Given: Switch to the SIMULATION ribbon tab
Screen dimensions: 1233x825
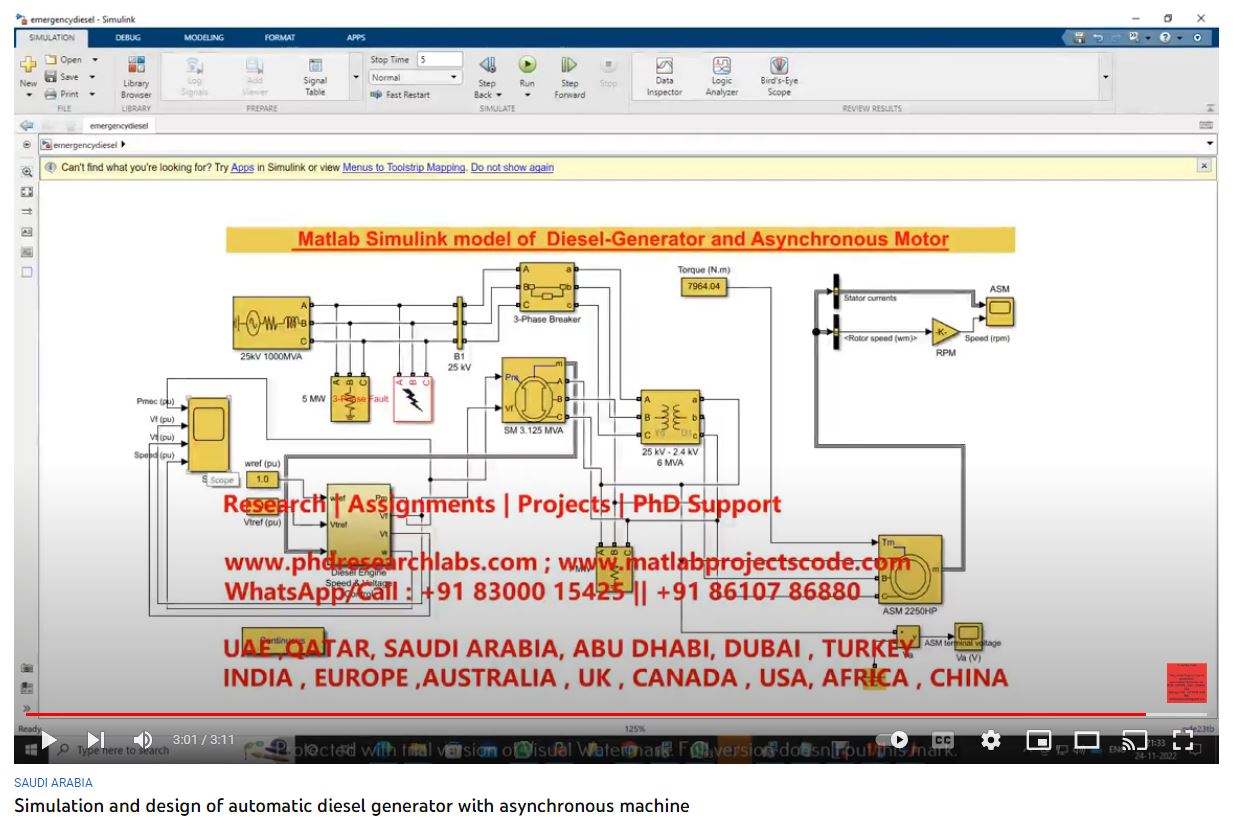Looking at the screenshot, I should pos(51,37).
